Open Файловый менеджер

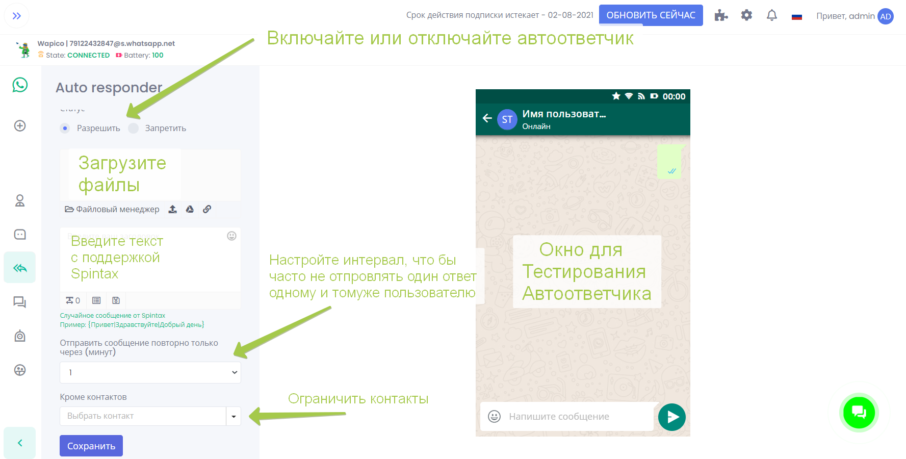(112, 209)
